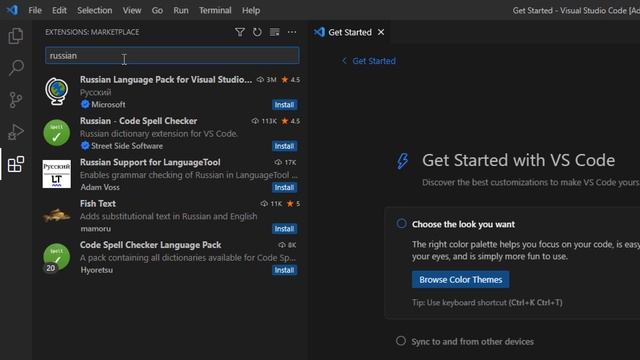Open the File menu
Screen dimensions: 640x360
(x=35, y=10)
